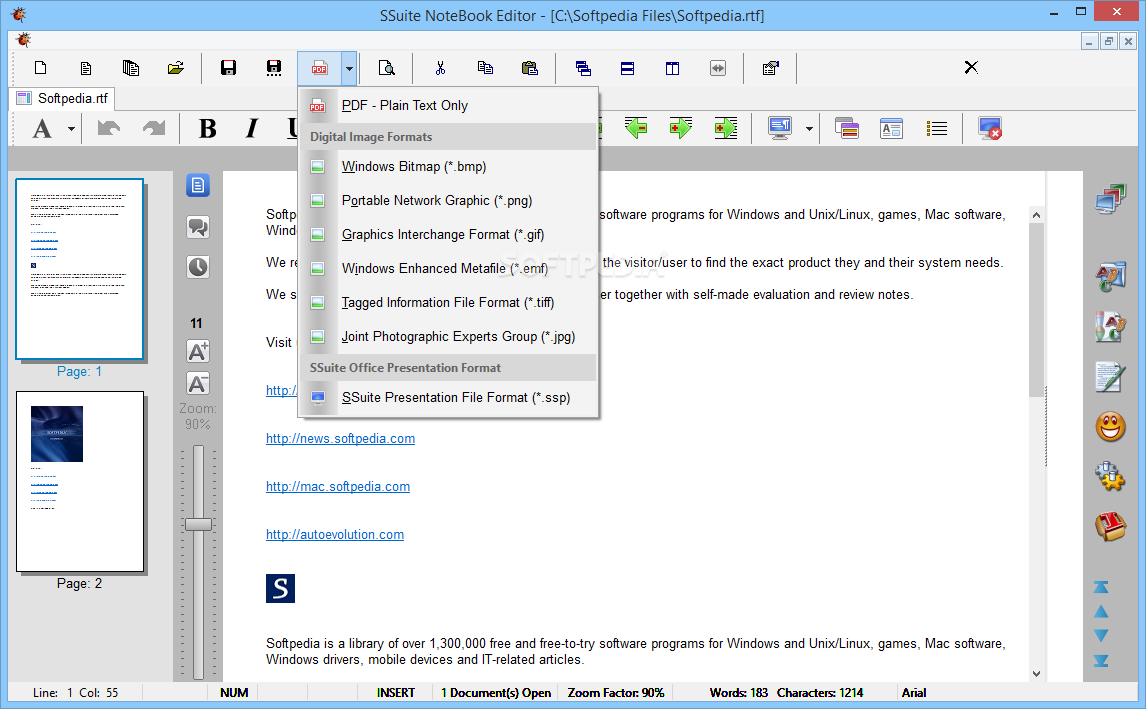
Task: Open the font letter A tool
Action: (x=42, y=129)
